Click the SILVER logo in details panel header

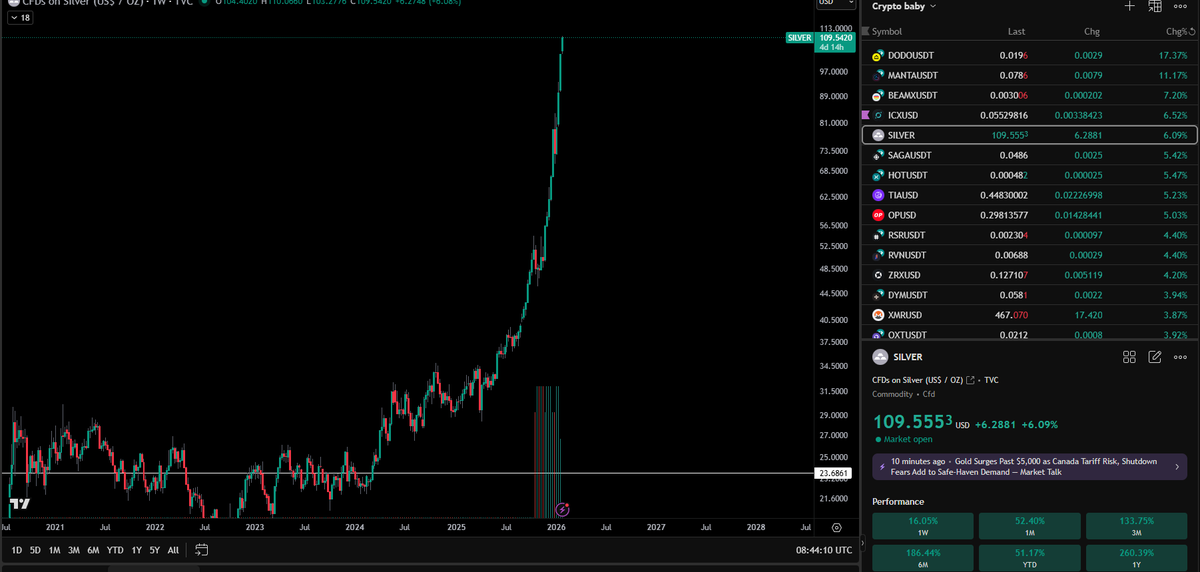point(880,357)
